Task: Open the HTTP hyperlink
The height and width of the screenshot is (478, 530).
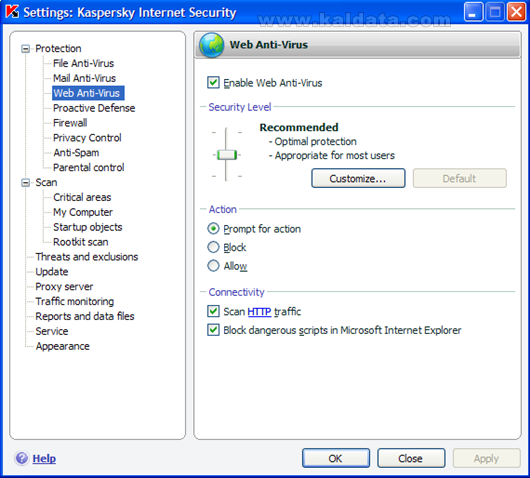Action: pos(259,311)
